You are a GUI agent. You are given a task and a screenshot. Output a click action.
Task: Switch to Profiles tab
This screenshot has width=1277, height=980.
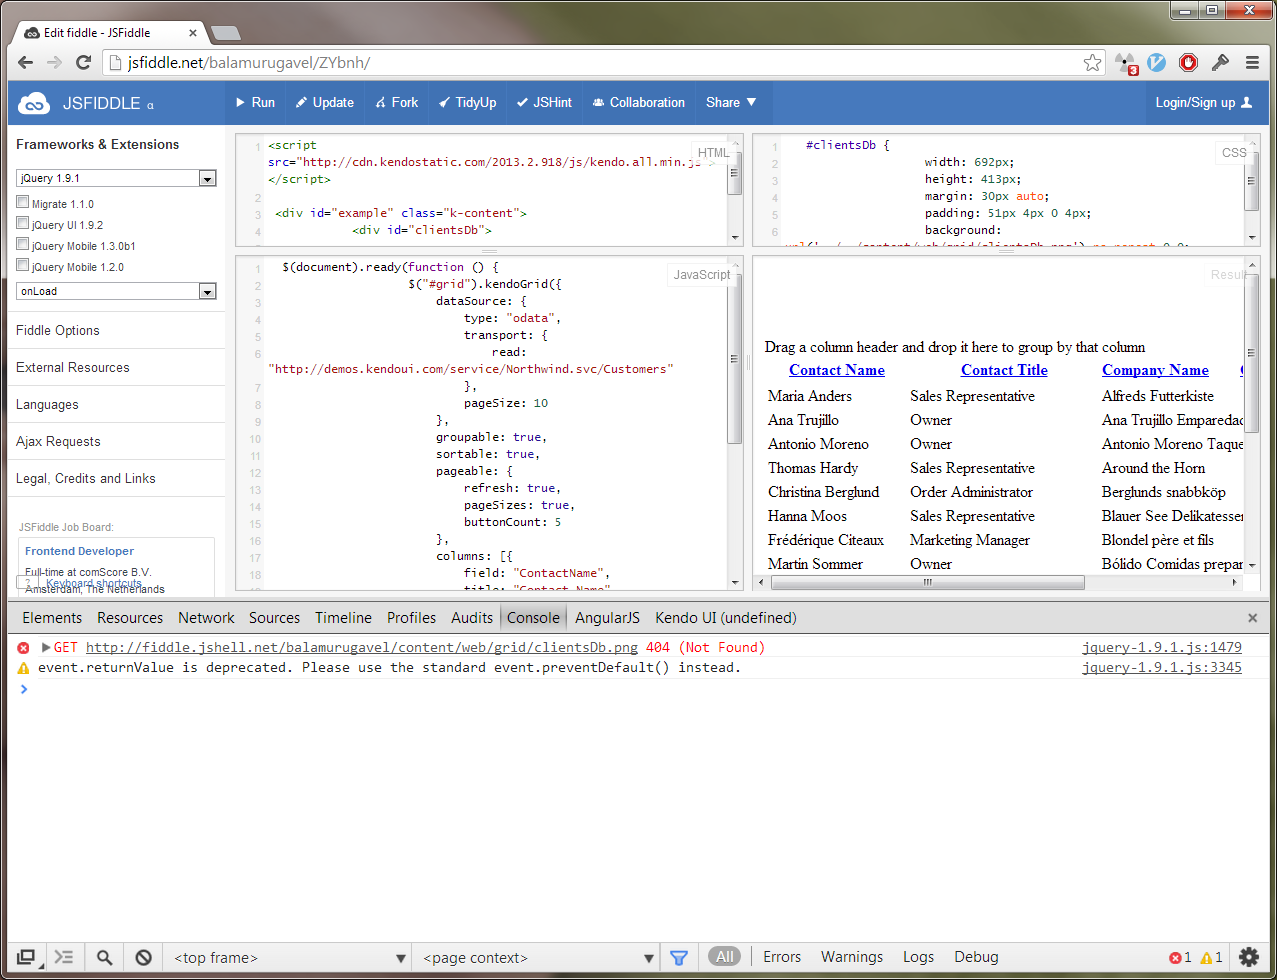(411, 618)
